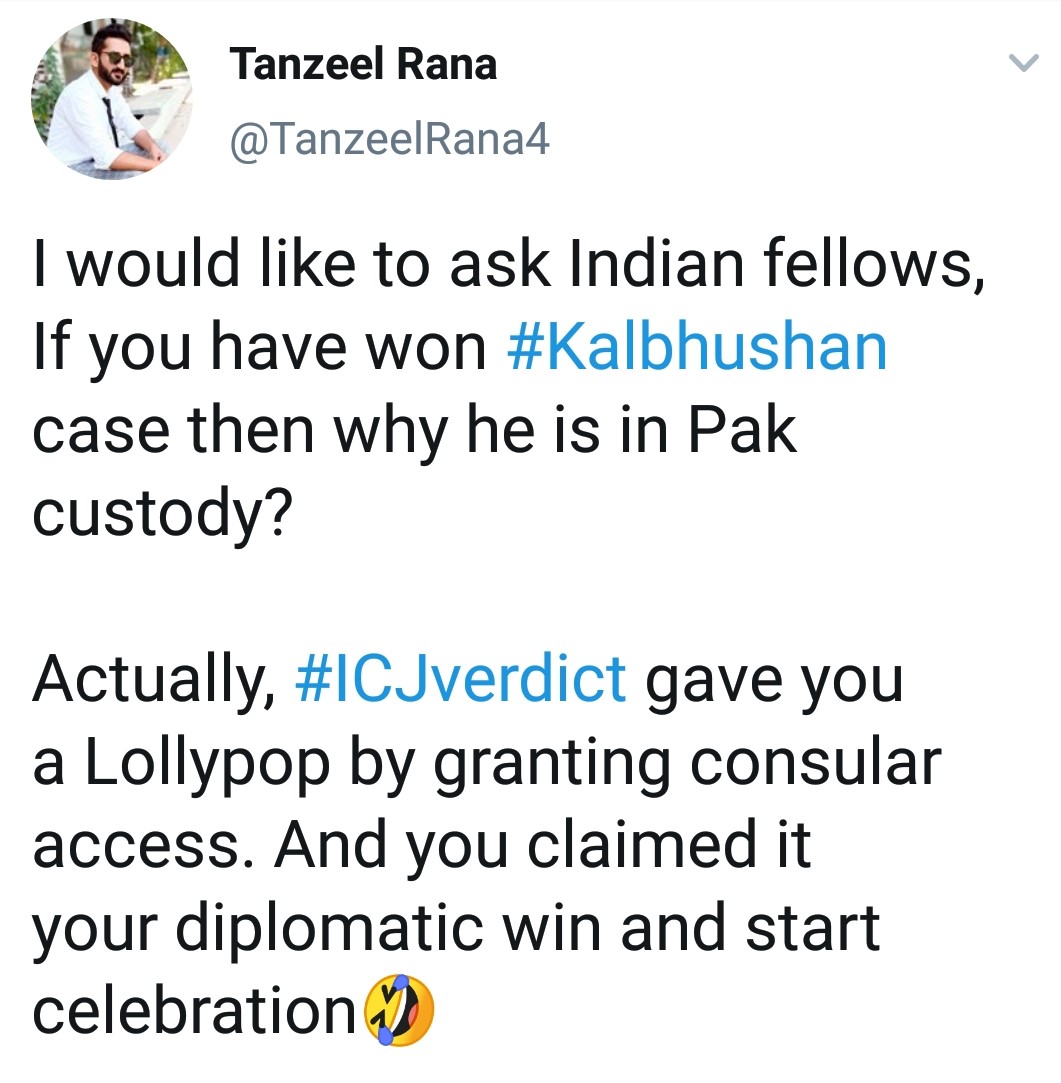The height and width of the screenshot is (1083, 1061).
Task: Click the laughing emoji after celebration
Action: (x=399, y=1010)
